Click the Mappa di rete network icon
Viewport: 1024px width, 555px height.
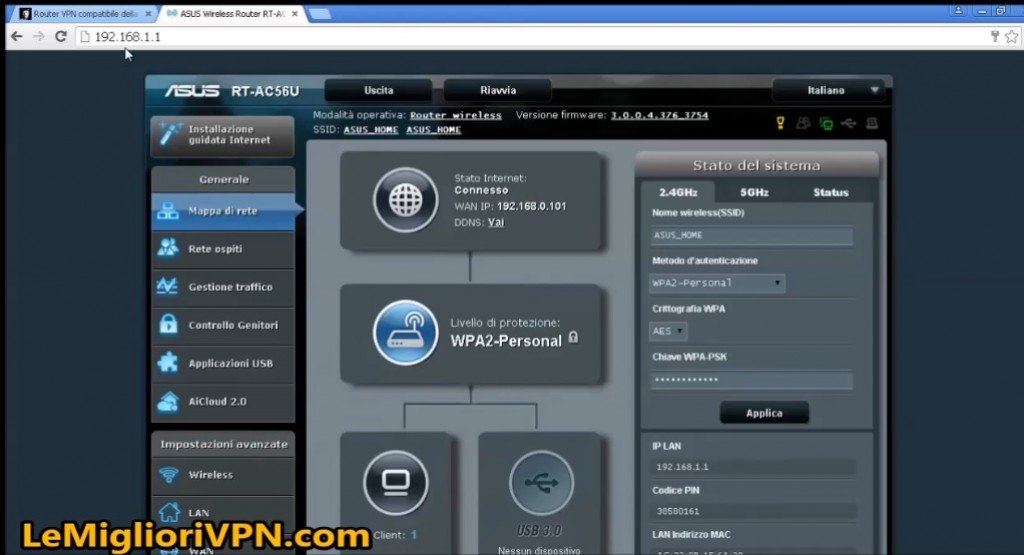[168, 210]
